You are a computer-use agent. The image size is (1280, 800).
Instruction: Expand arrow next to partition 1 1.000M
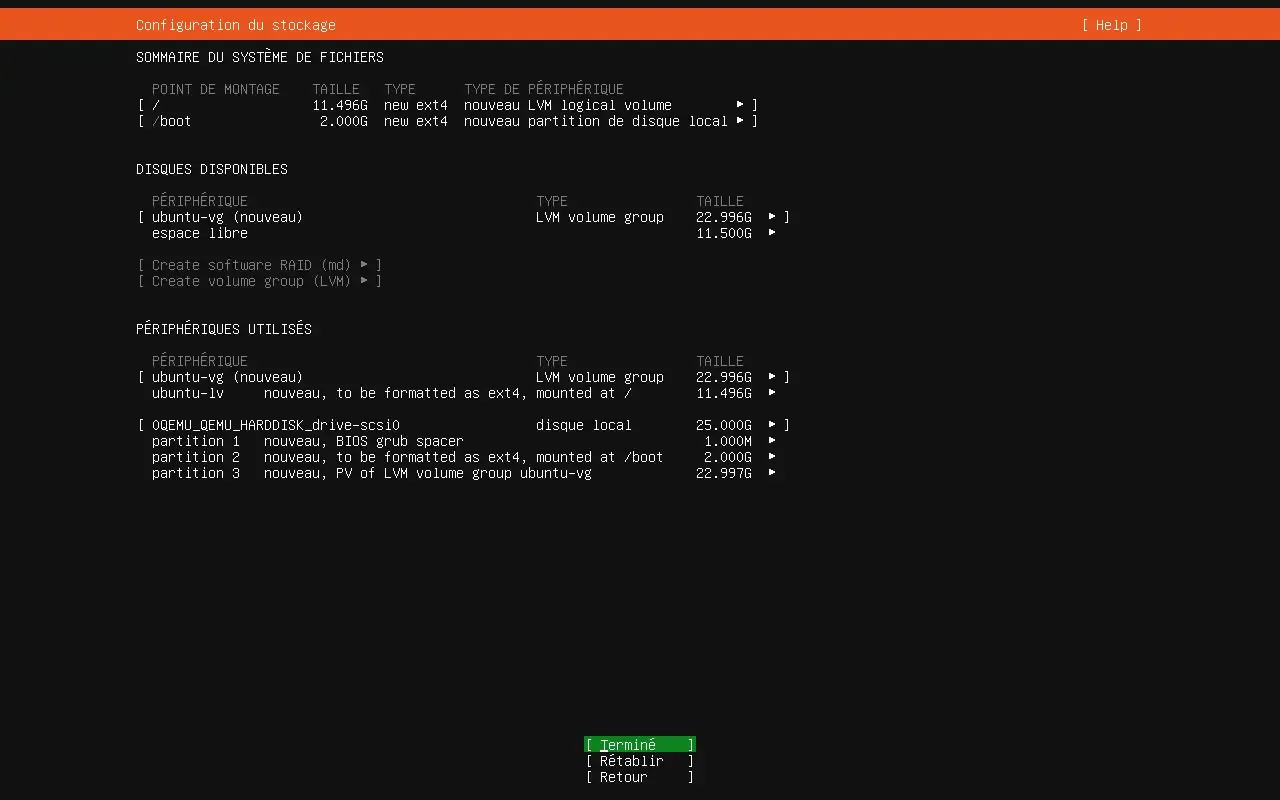point(772,441)
